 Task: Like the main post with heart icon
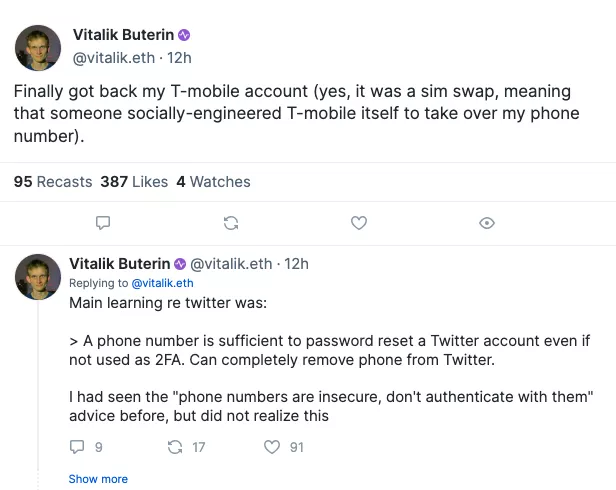[x=359, y=222]
